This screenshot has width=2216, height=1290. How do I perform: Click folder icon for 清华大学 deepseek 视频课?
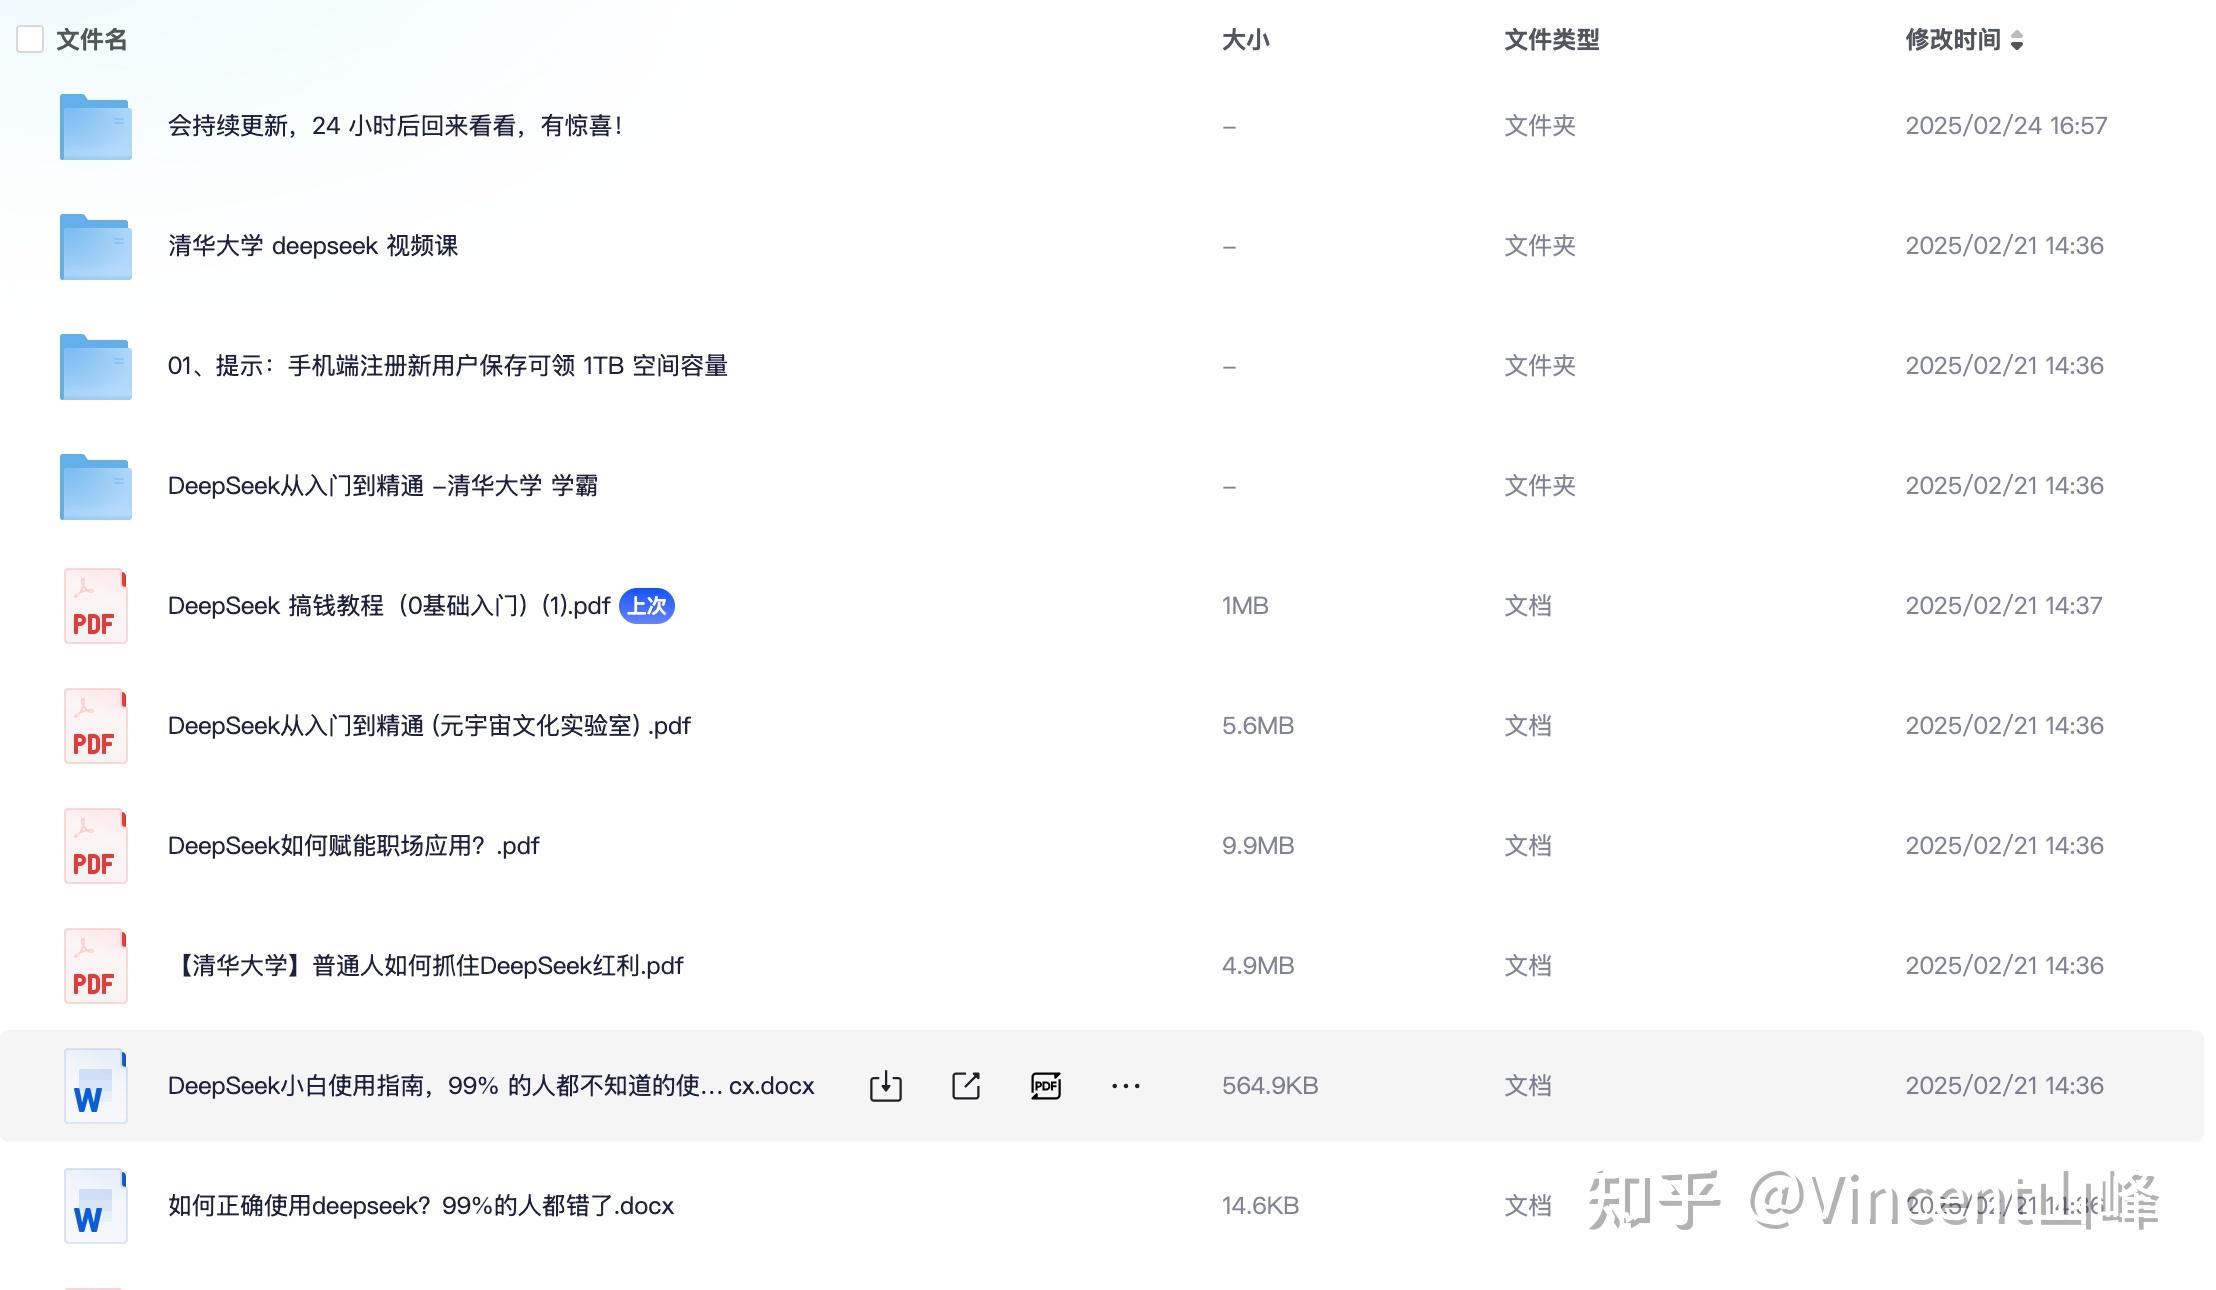[95, 247]
